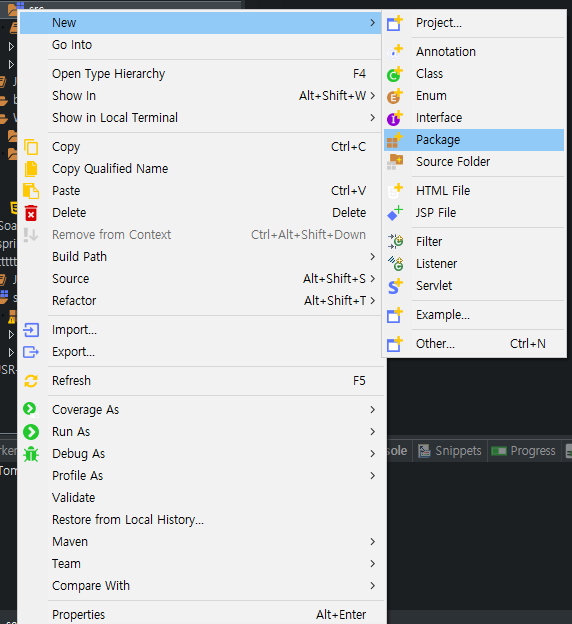This screenshot has height=624, width=572.
Task: Select Go Into from context menu
Action: [x=201, y=45]
